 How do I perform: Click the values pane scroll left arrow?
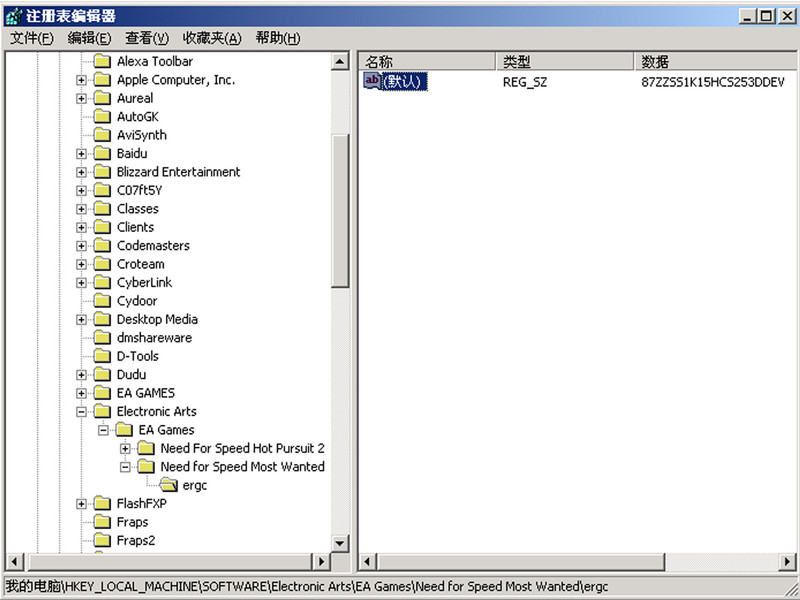[367, 562]
